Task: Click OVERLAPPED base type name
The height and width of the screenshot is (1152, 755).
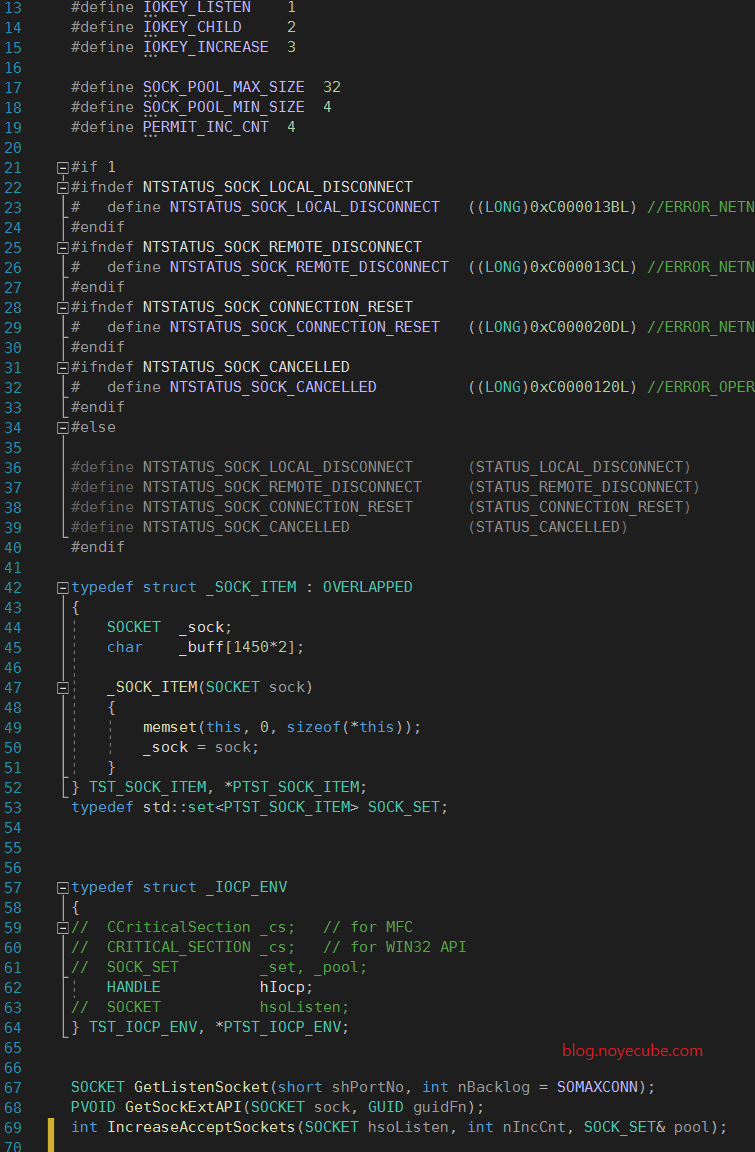Action: [368, 587]
